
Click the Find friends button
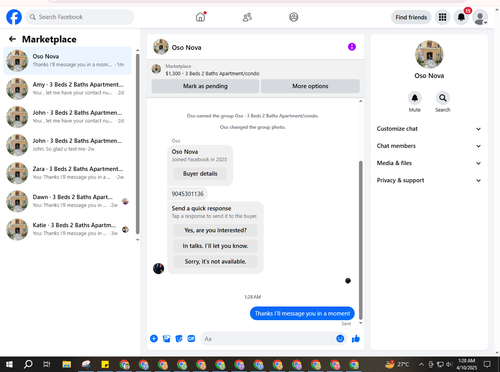pyautogui.click(x=411, y=17)
